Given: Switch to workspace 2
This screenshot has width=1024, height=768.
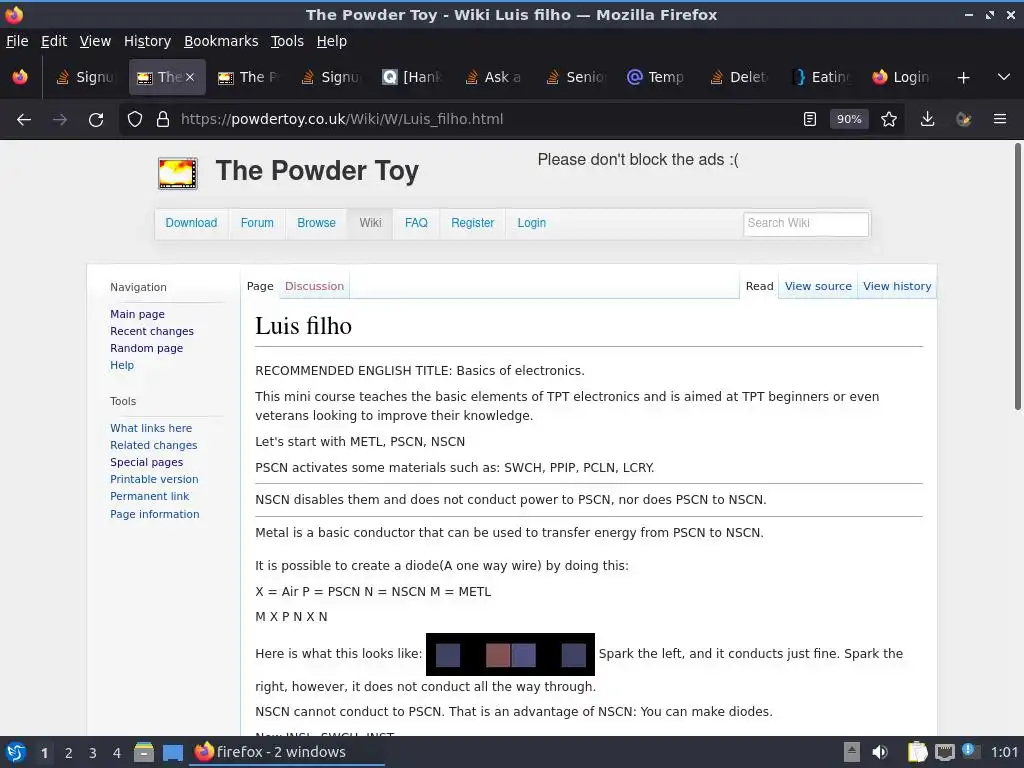Looking at the screenshot, I should (69, 753).
